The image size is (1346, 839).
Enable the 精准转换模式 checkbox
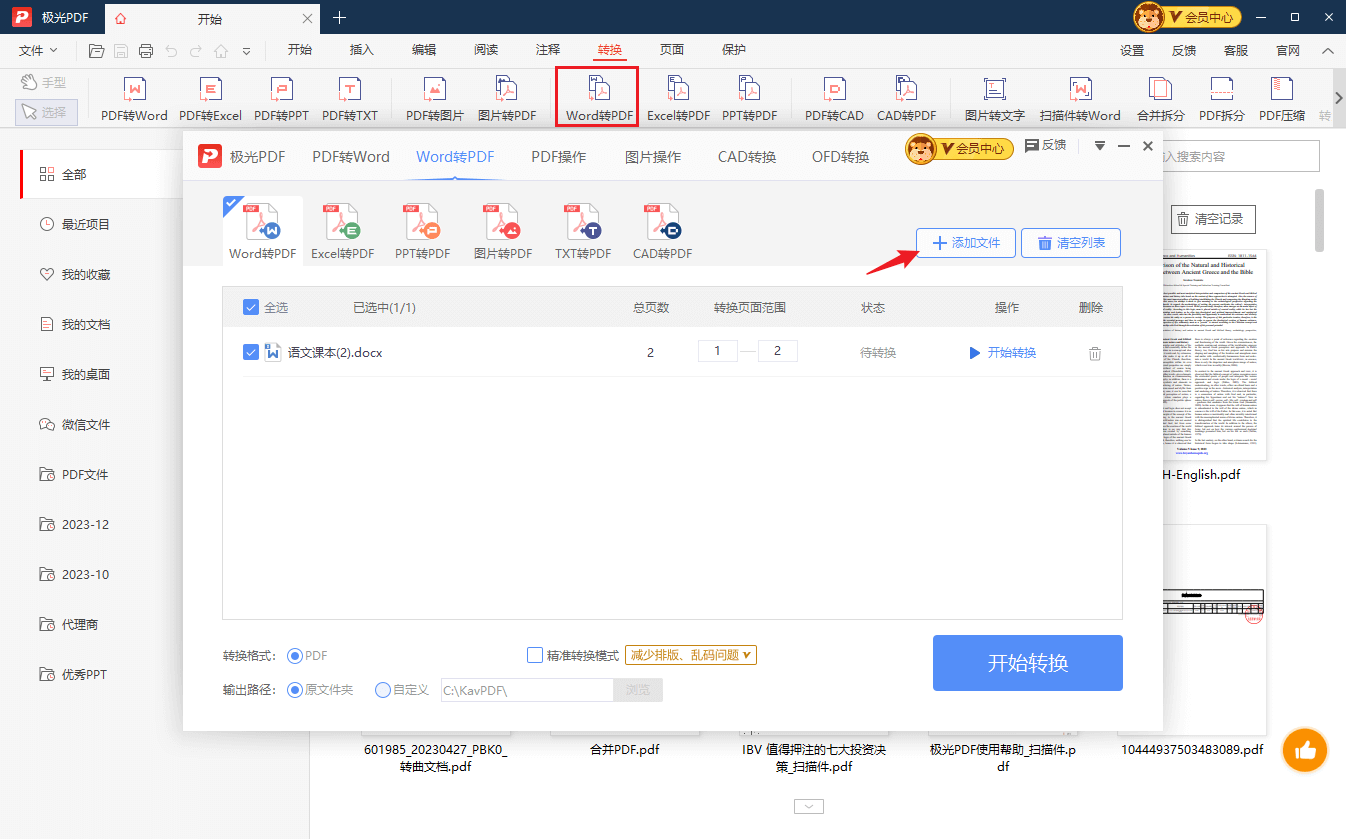(535, 655)
